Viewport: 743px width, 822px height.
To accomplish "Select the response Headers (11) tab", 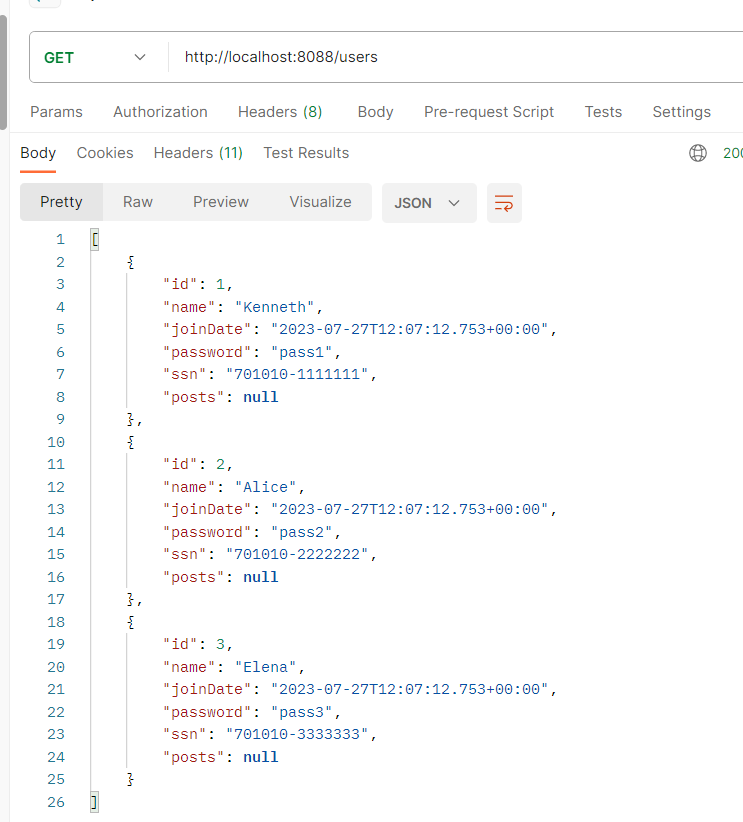I will coord(198,153).
